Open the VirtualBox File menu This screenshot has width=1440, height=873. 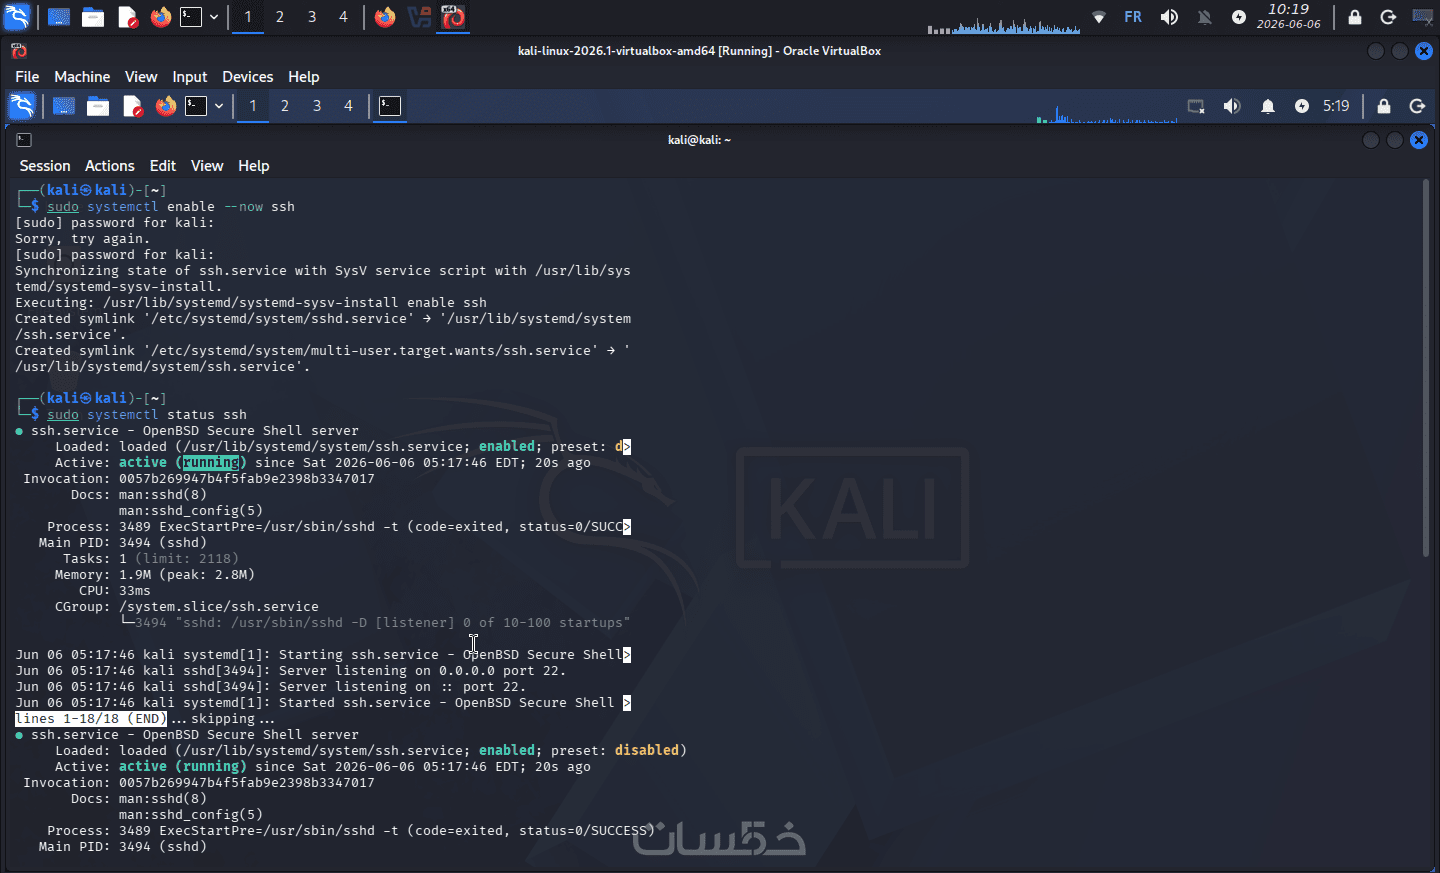click(27, 77)
